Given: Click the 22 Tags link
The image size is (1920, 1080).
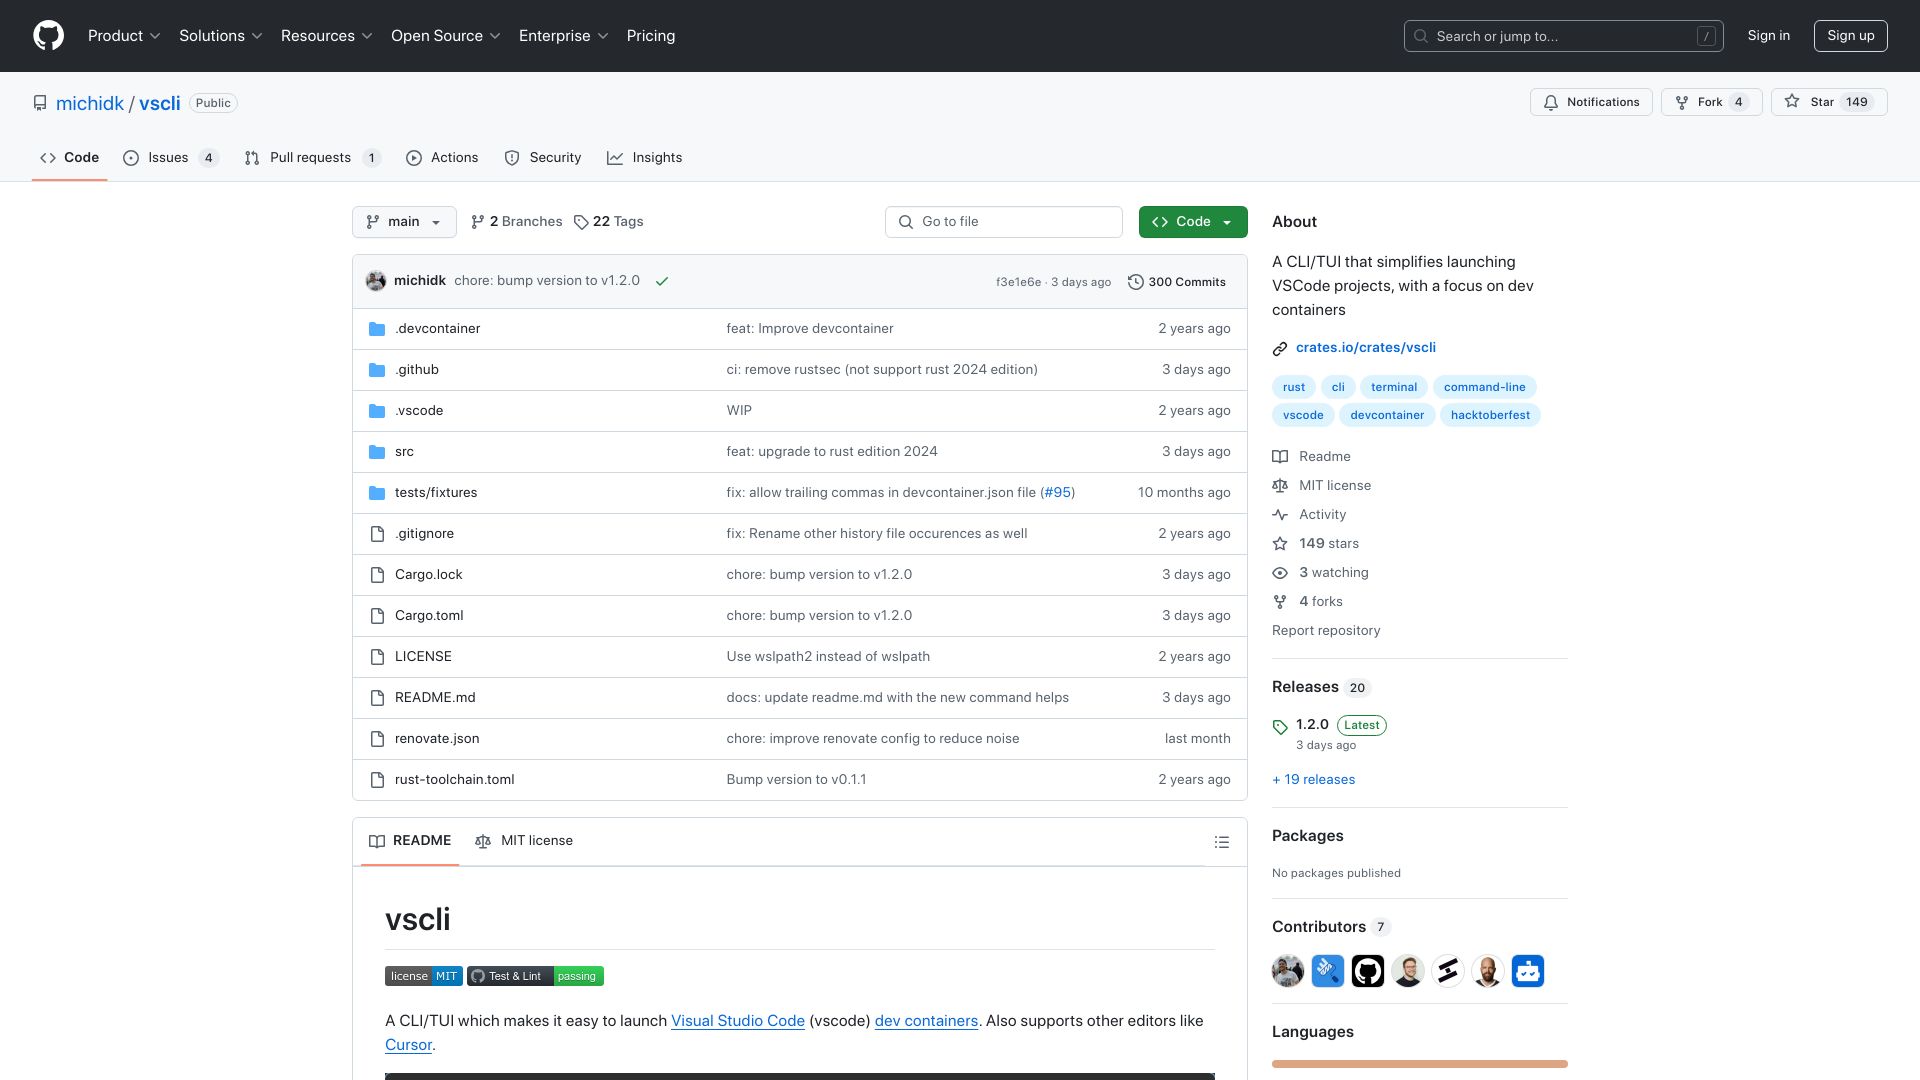Looking at the screenshot, I should coord(609,222).
